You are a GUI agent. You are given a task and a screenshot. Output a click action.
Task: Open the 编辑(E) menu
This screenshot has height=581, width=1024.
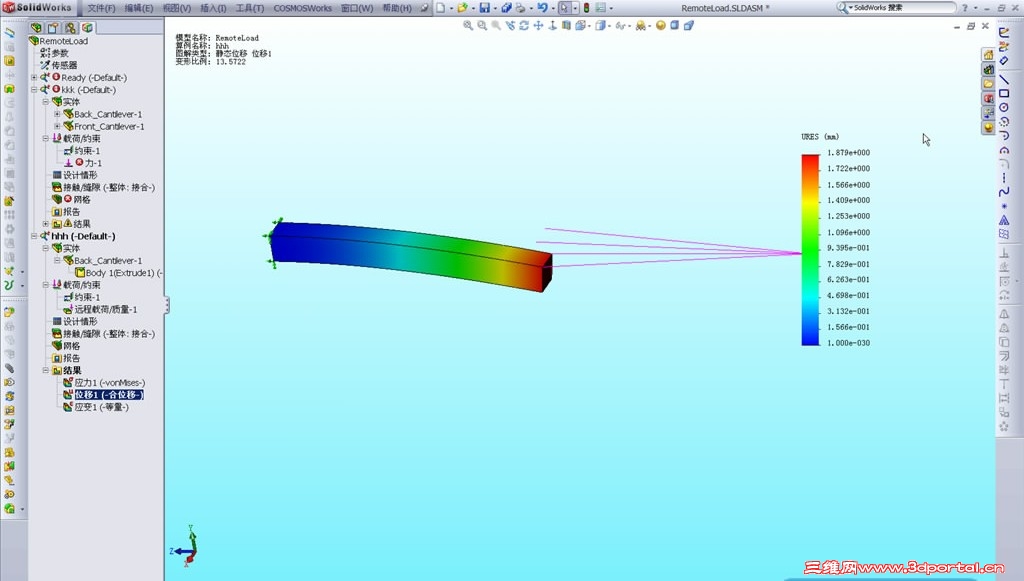coord(138,8)
